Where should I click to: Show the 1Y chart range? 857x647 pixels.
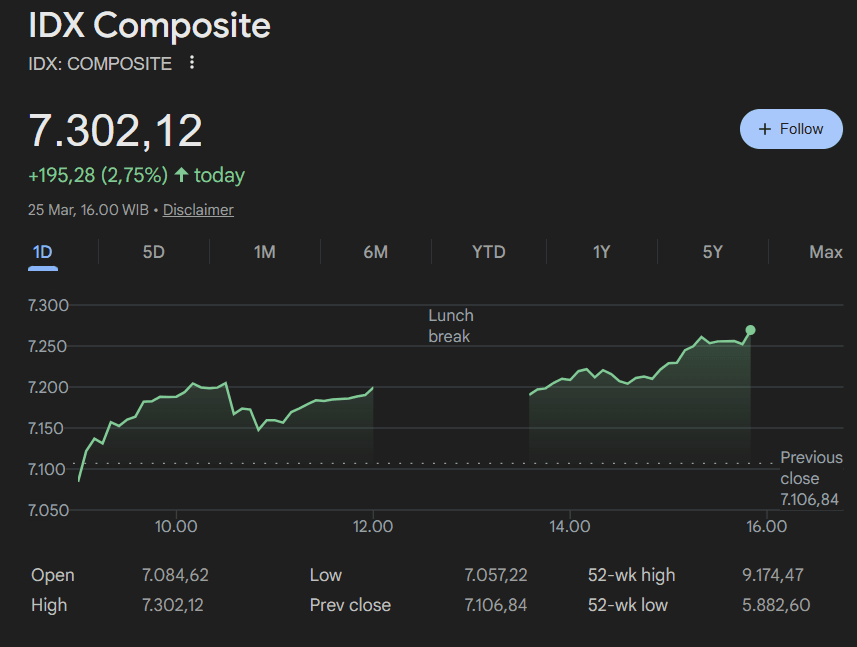[601, 252]
